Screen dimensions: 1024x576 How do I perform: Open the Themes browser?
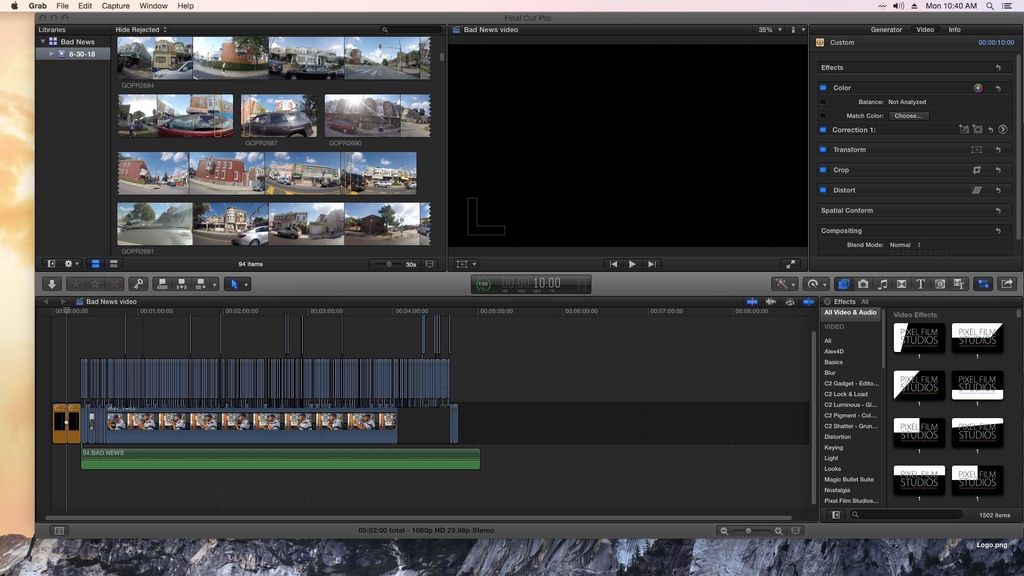(959, 284)
